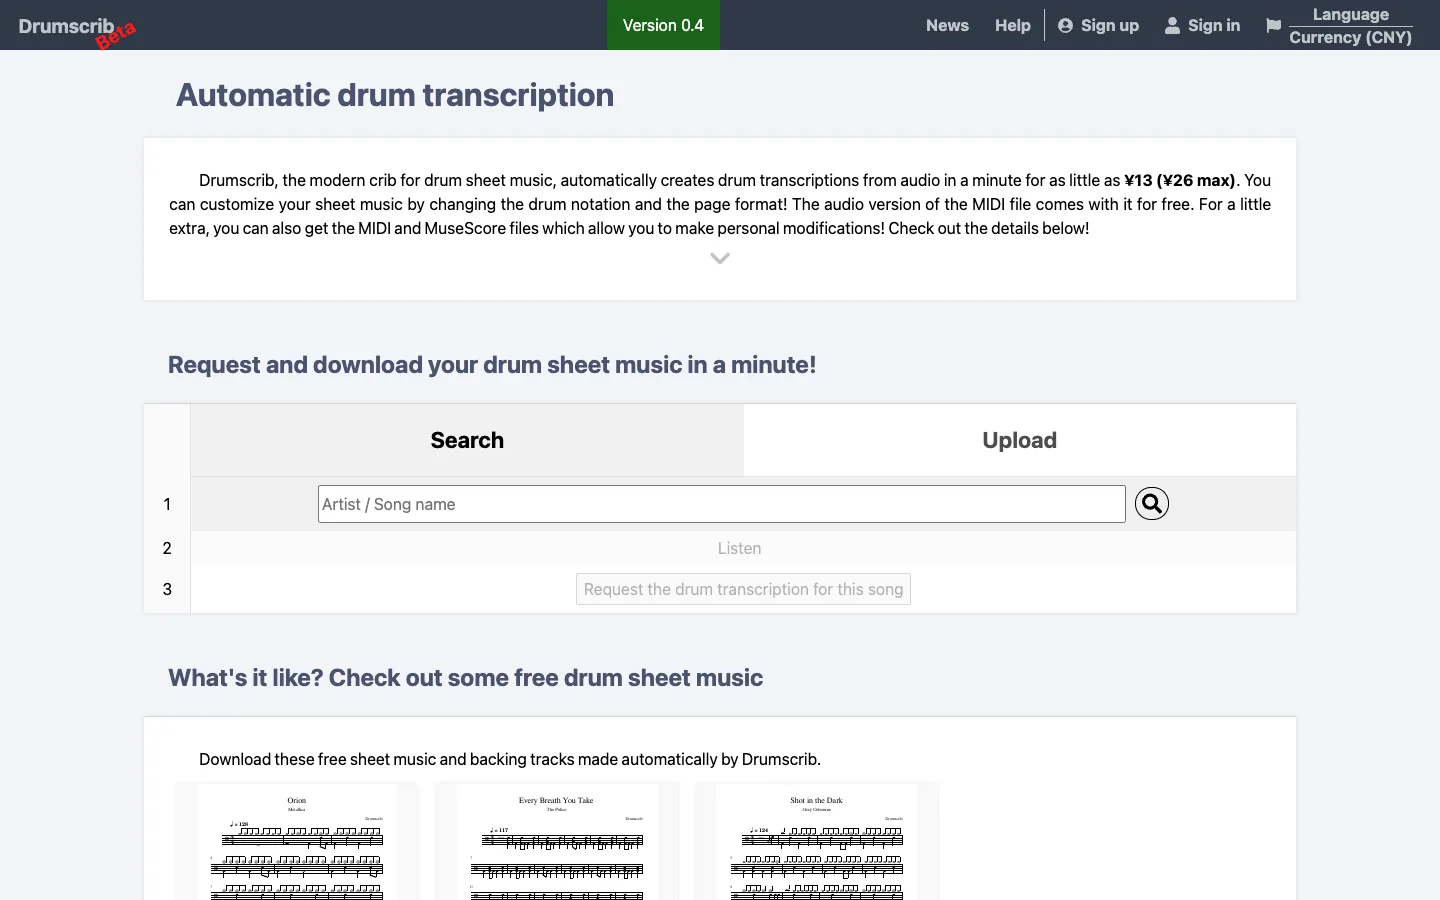Open the Language selector
Image resolution: width=1440 pixels, height=900 pixels.
[1351, 14]
